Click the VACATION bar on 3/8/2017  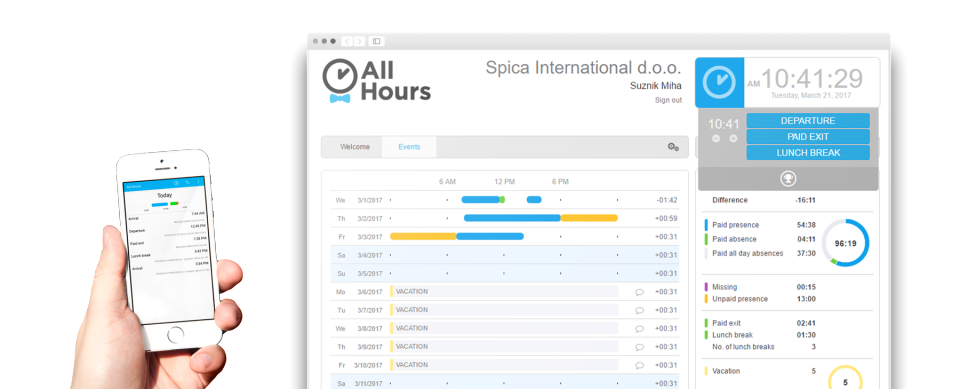coord(504,328)
